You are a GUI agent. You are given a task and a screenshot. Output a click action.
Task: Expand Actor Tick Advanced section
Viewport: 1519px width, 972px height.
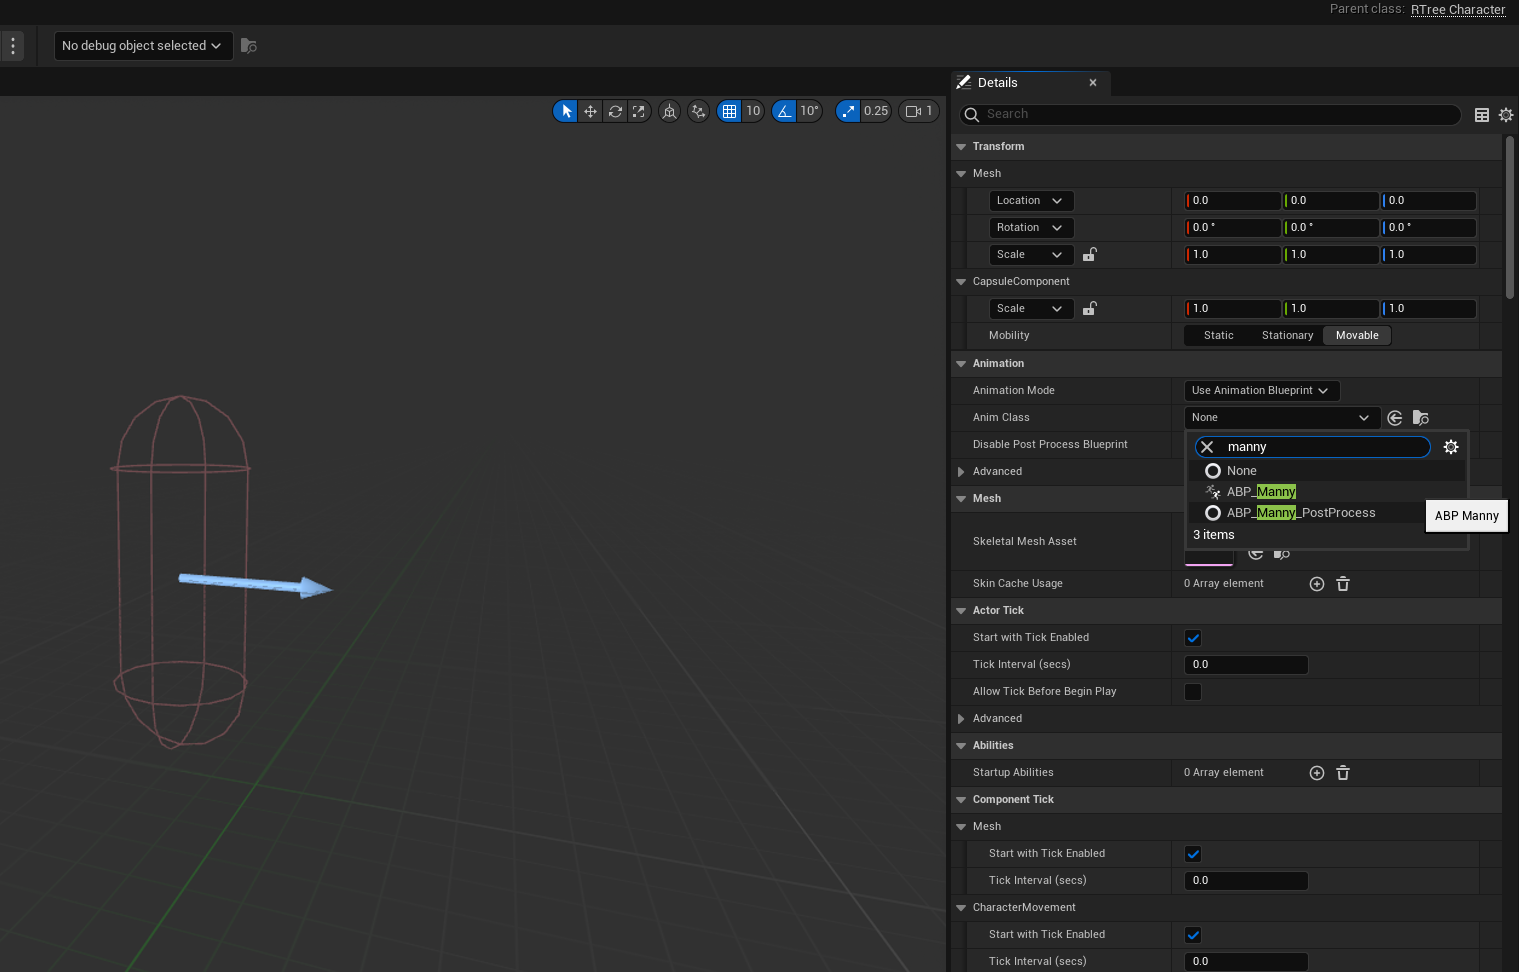pos(961,719)
